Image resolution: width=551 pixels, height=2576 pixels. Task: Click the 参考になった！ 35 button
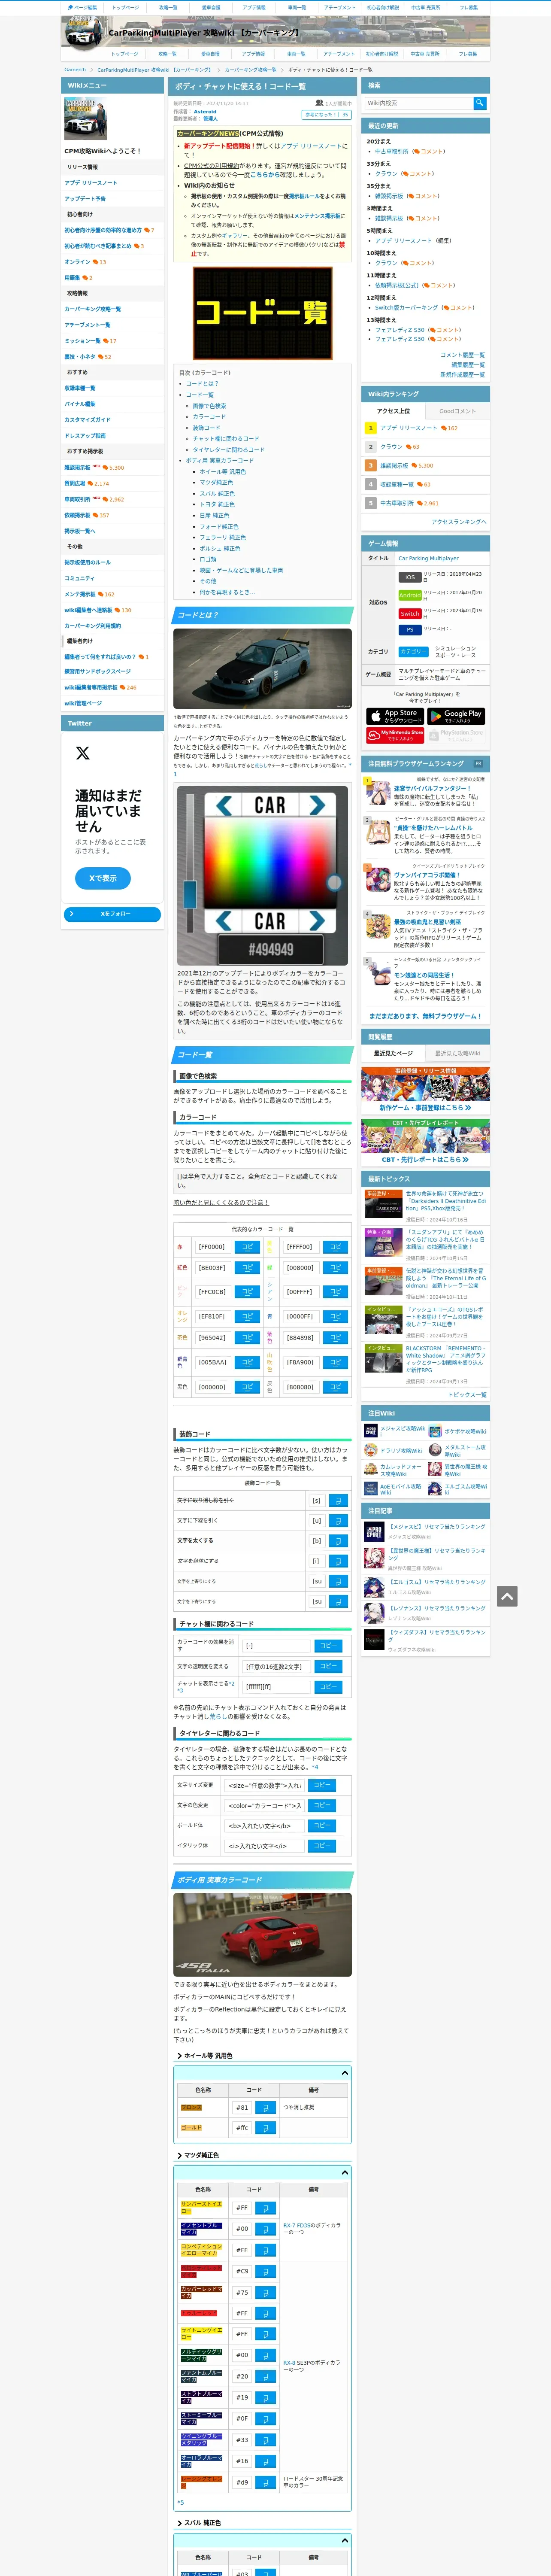coord(327,115)
